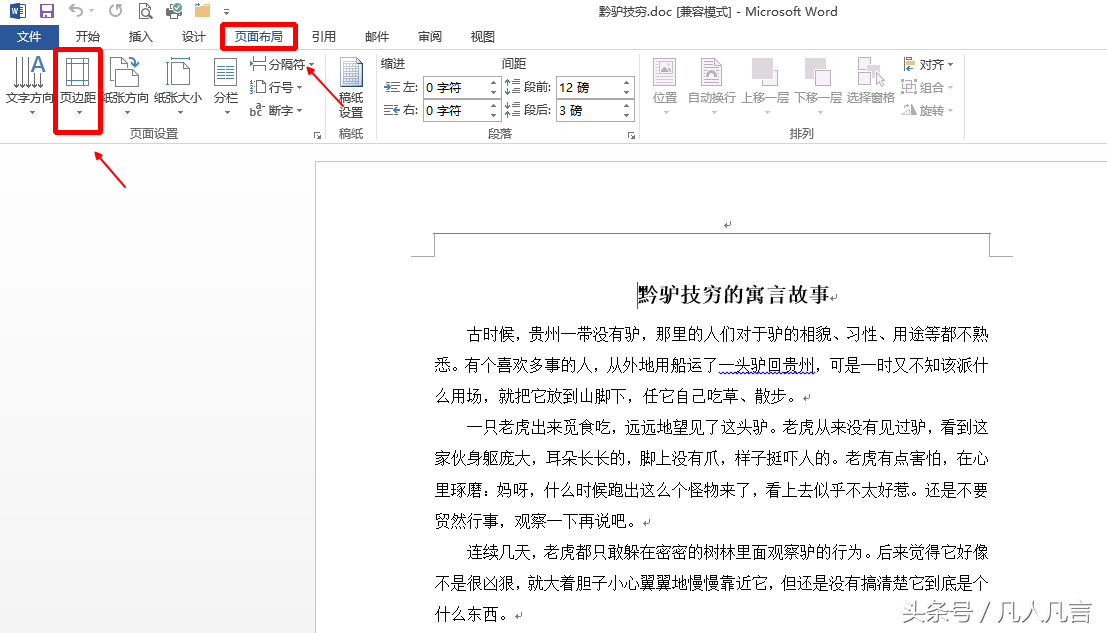The height and width of the screenshot is (633, 1107).
Task: Open the paragraph dialog launcher
Action: pyautogui.click(x=631, y=135)
